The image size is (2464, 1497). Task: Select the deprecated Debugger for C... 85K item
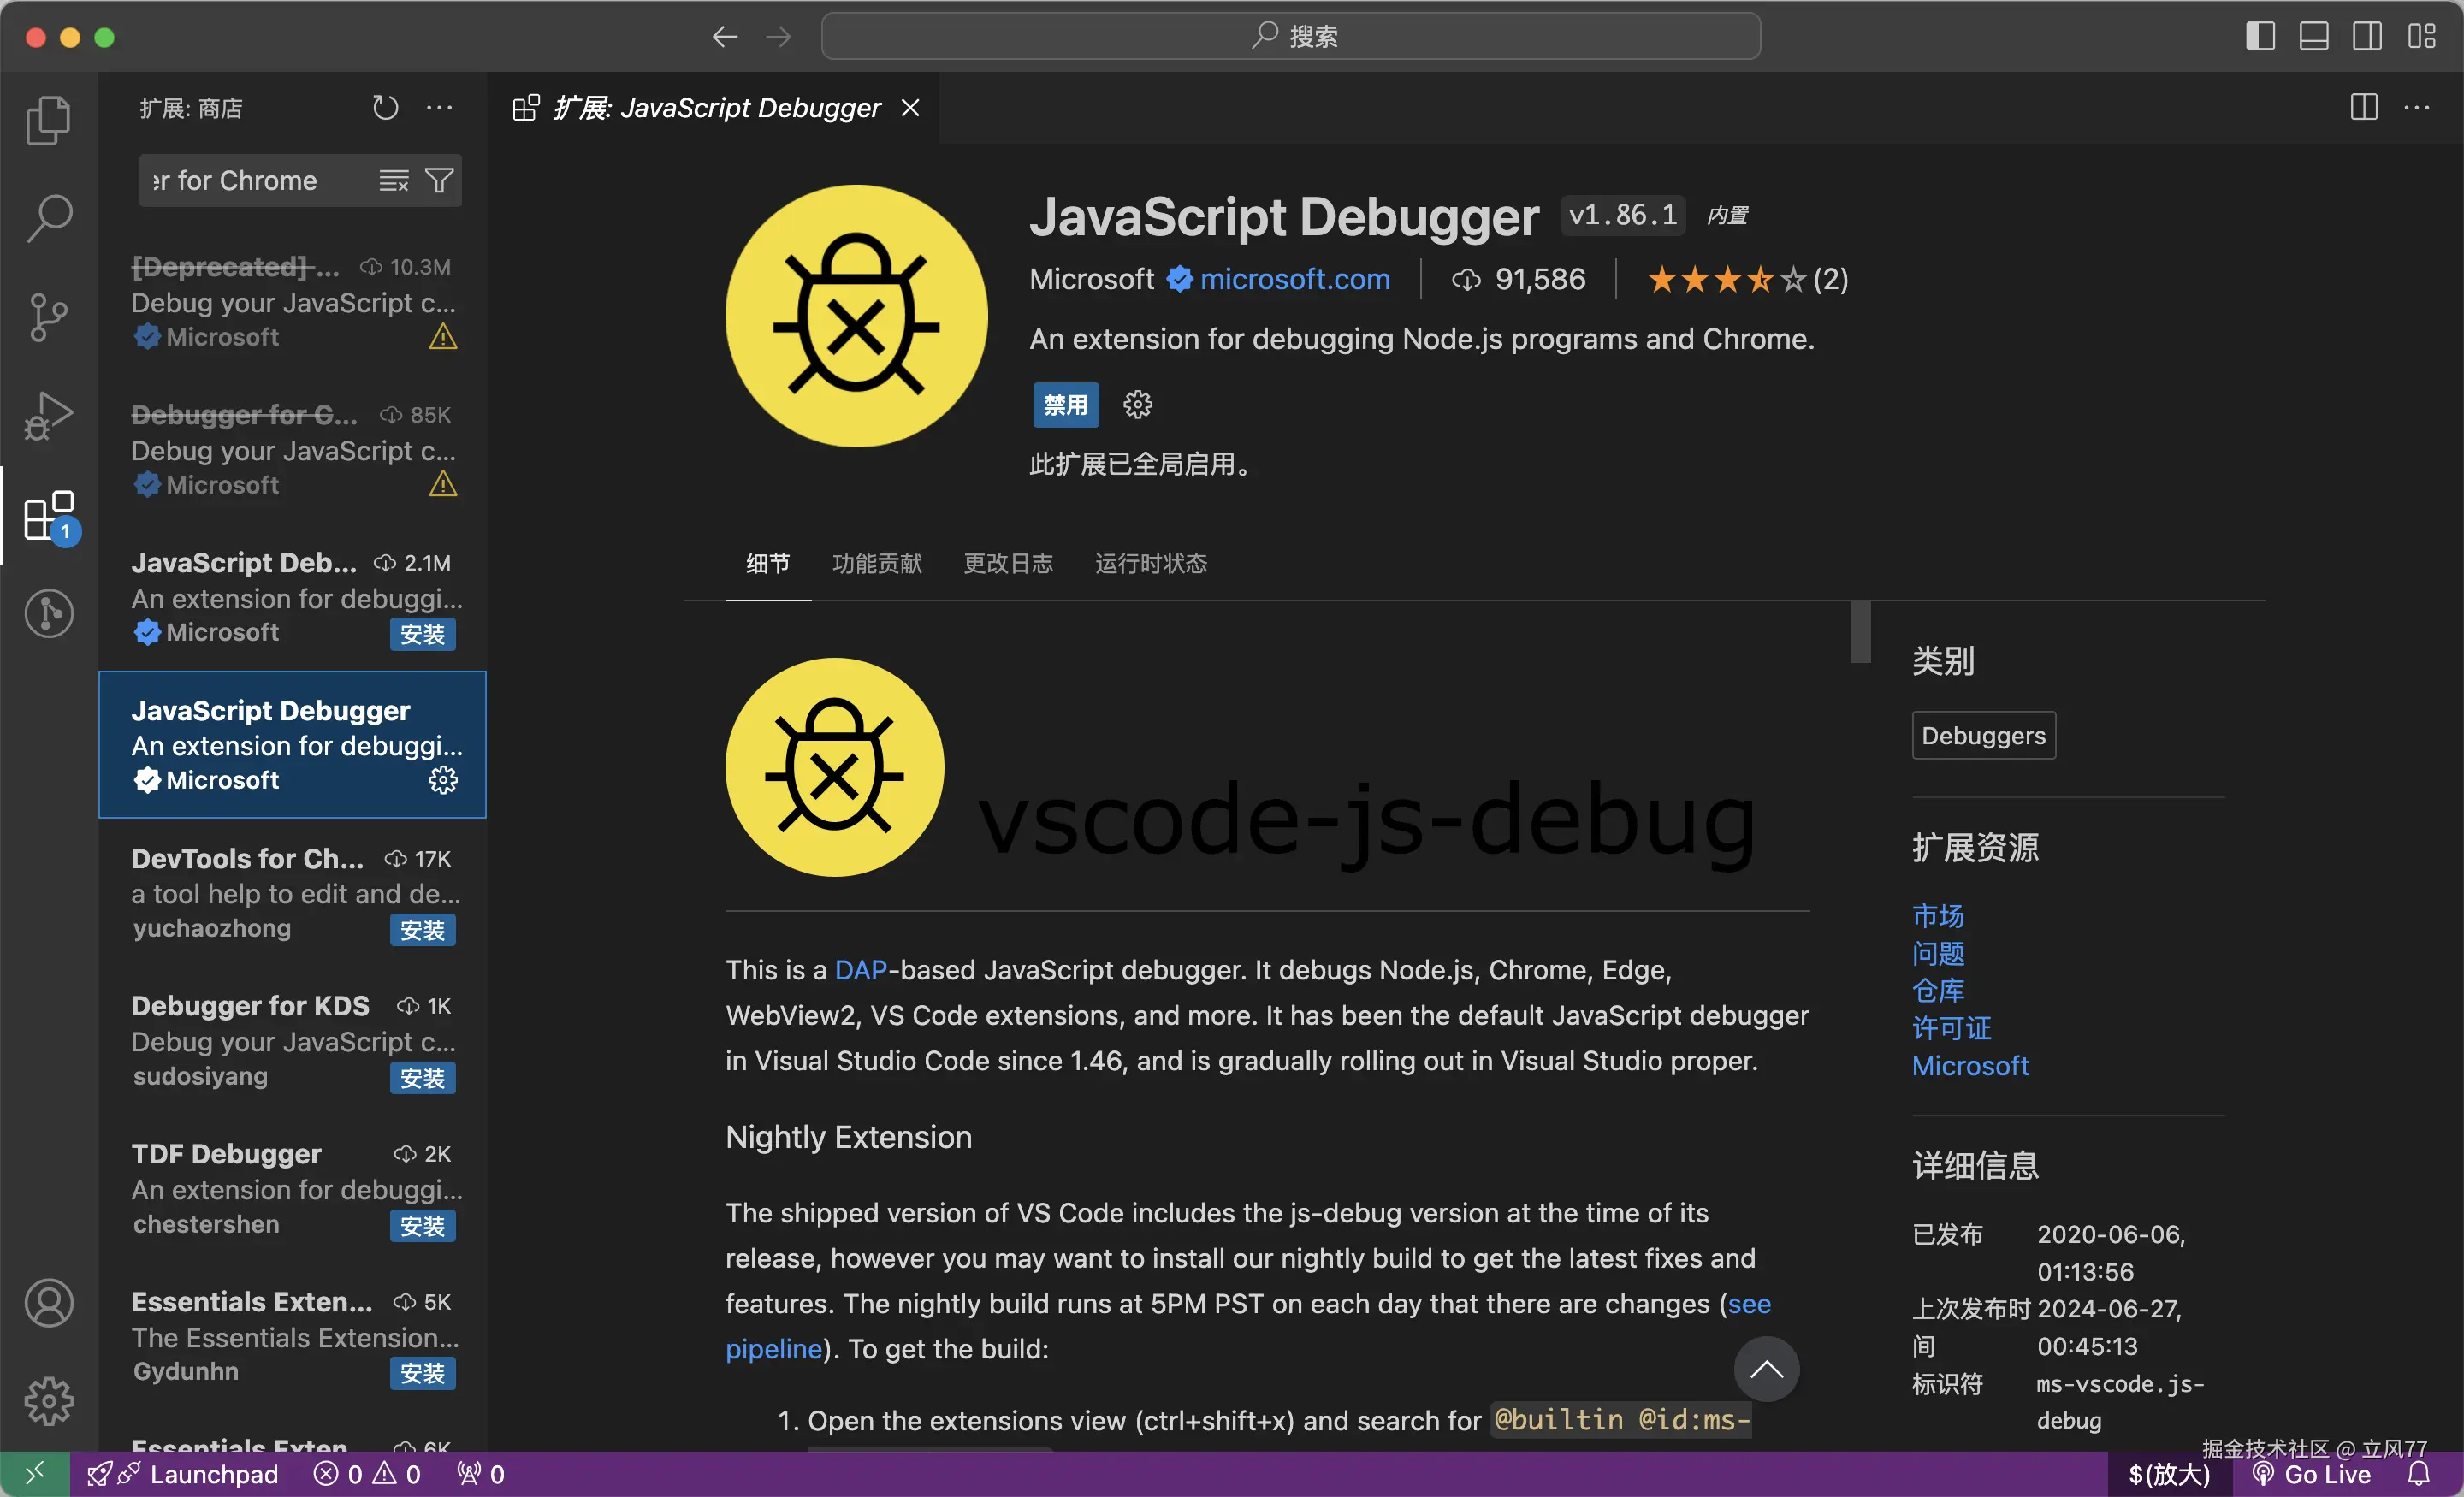pyautogui.click(x=292, y=449)
